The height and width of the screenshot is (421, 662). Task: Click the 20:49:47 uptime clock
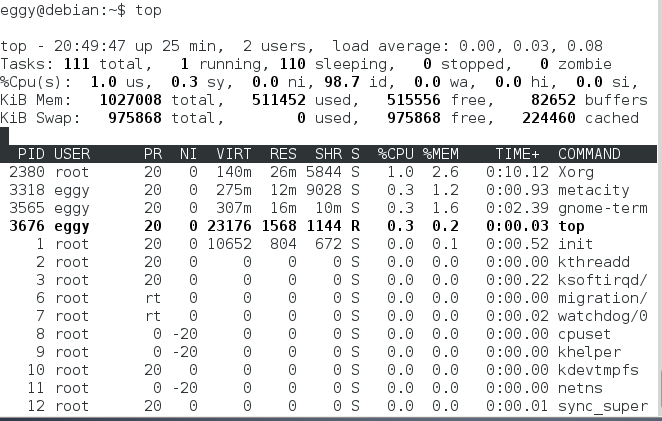coord(90,46)
